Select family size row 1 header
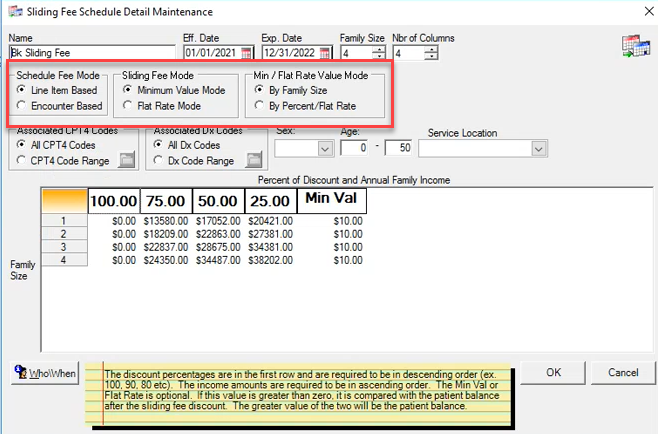The height and width of the screenshot is (434, 658). [64, 221]
